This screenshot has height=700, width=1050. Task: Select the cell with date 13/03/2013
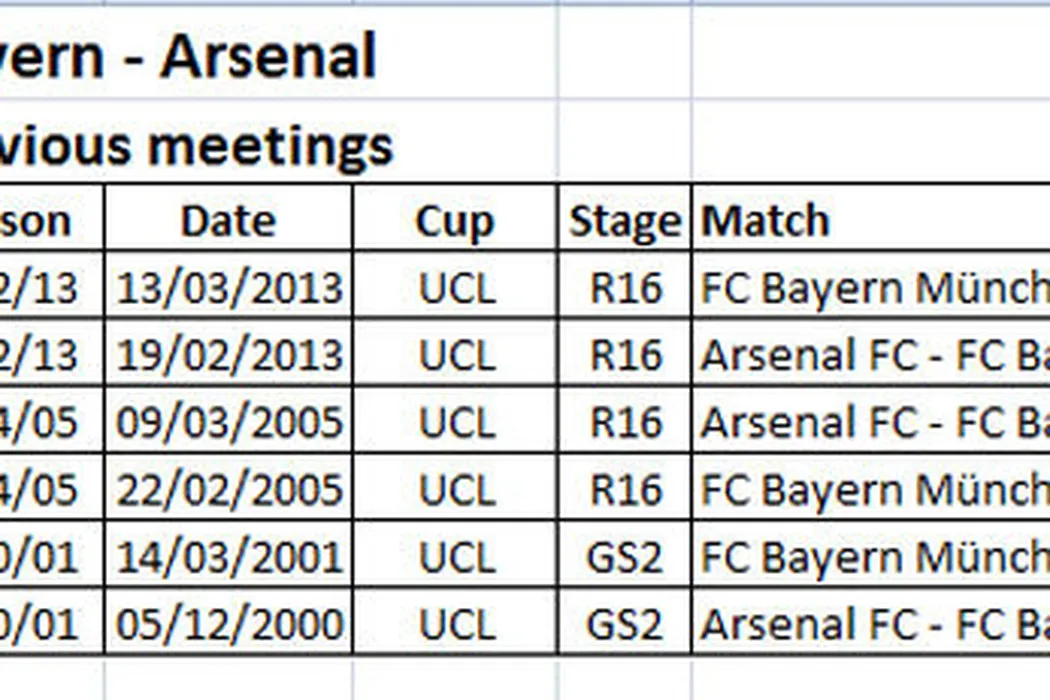(x=229, y=288)
